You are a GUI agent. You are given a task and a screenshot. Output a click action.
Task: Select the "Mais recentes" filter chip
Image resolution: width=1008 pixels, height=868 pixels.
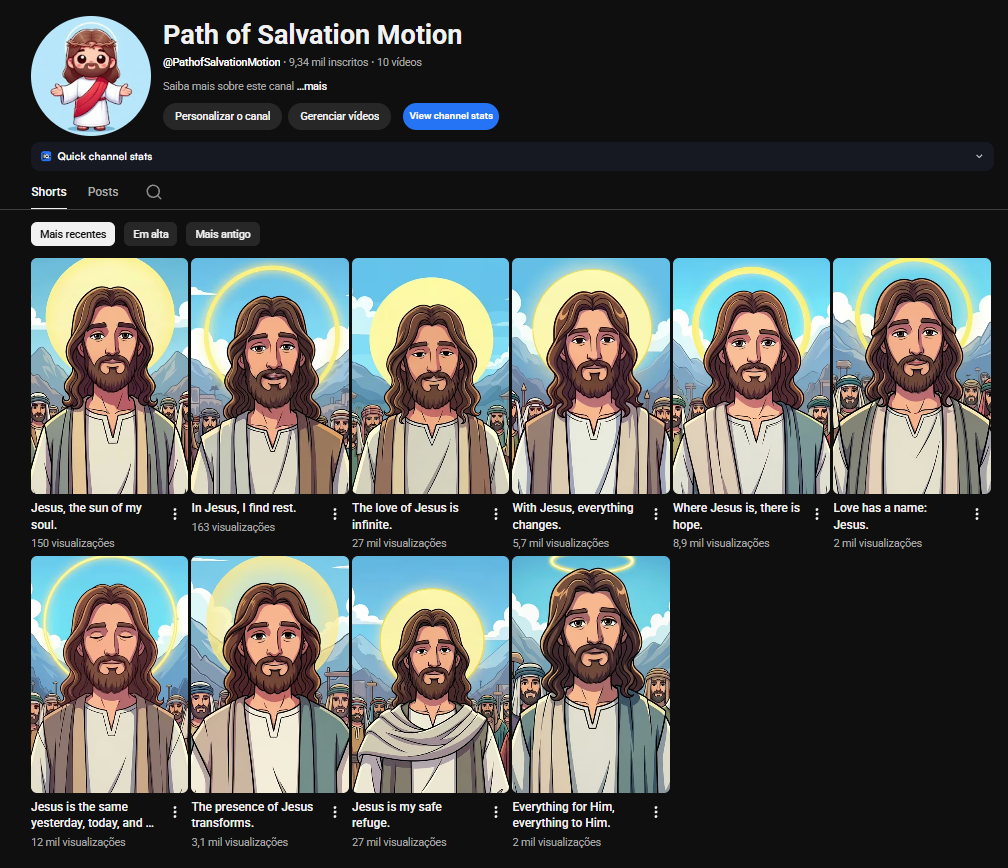[x=73, y=234]
